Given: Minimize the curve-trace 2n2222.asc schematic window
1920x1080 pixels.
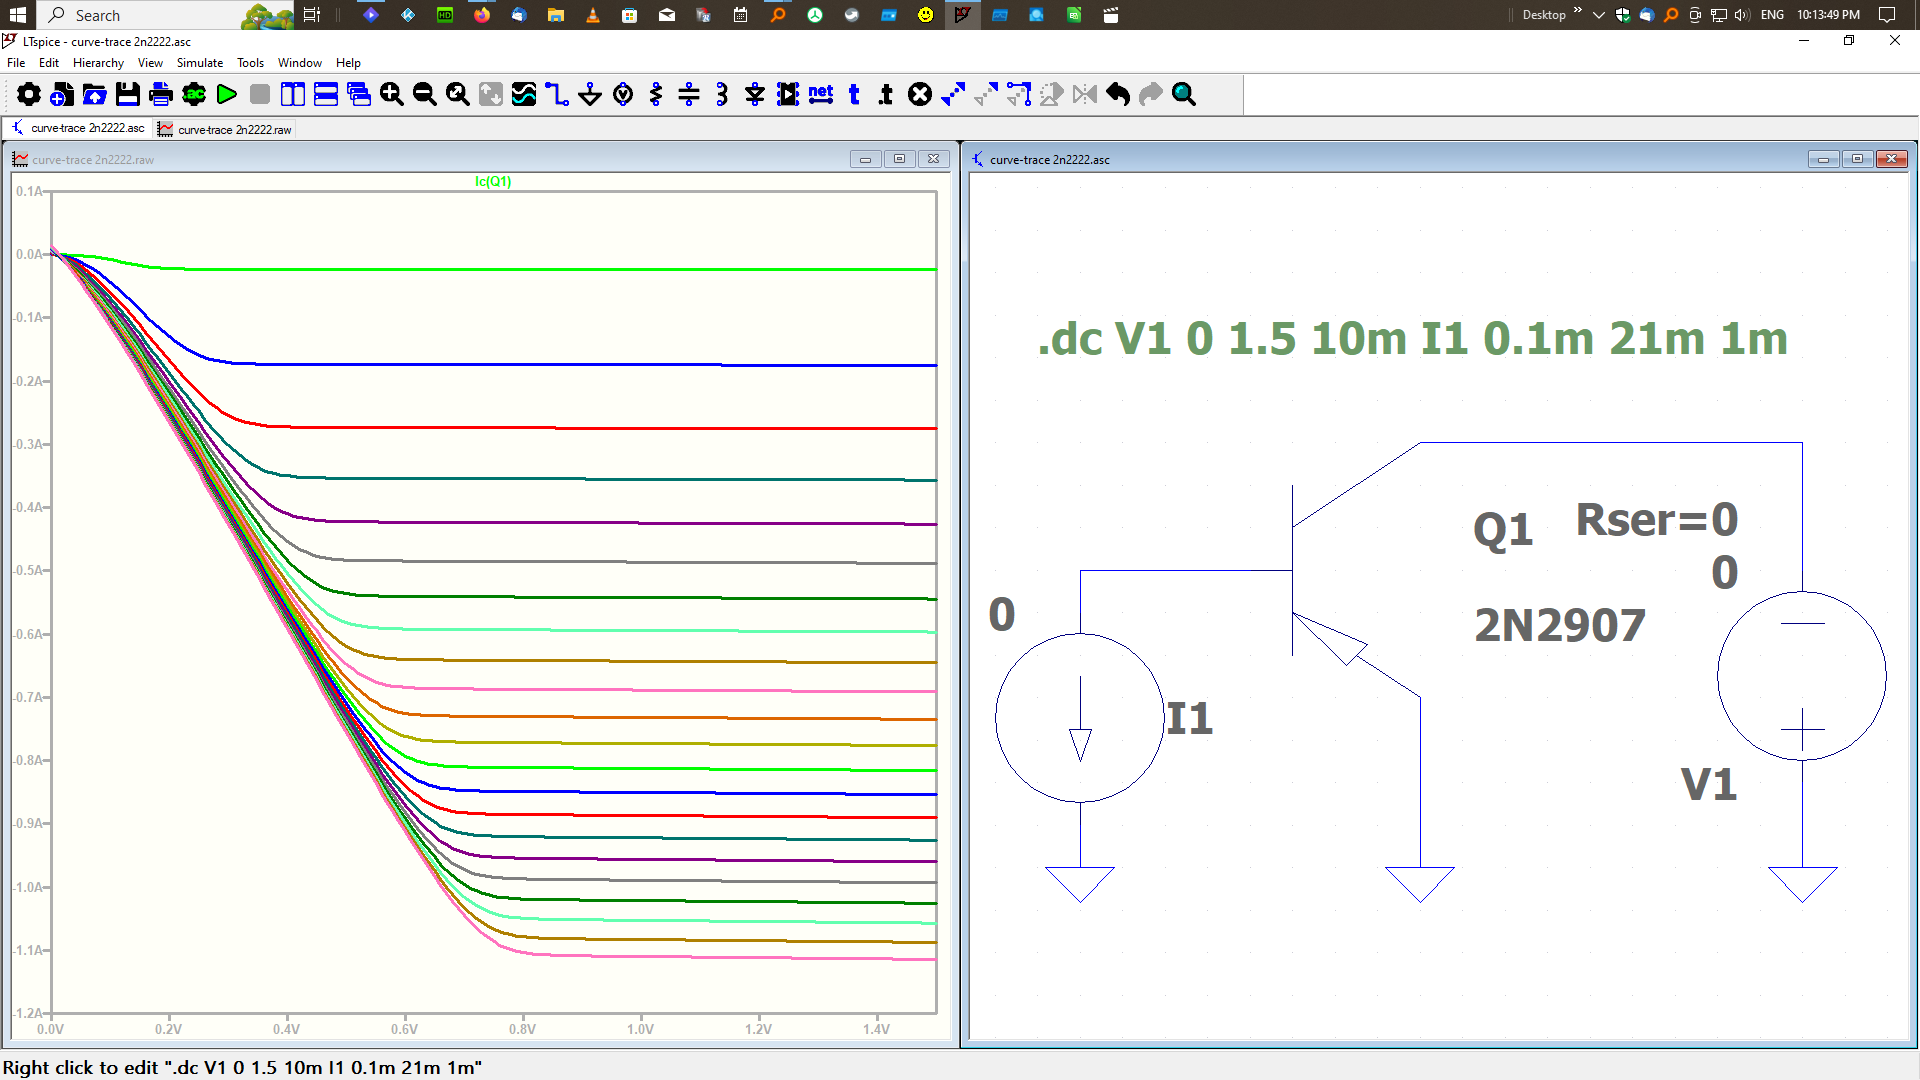Looking at the screenshot, I should 1823,159.
